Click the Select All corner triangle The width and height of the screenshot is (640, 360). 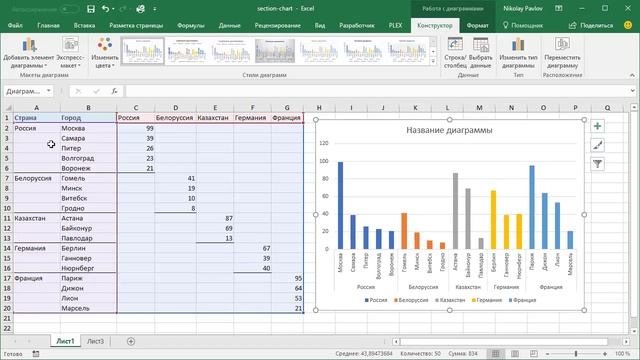point(7,108)
